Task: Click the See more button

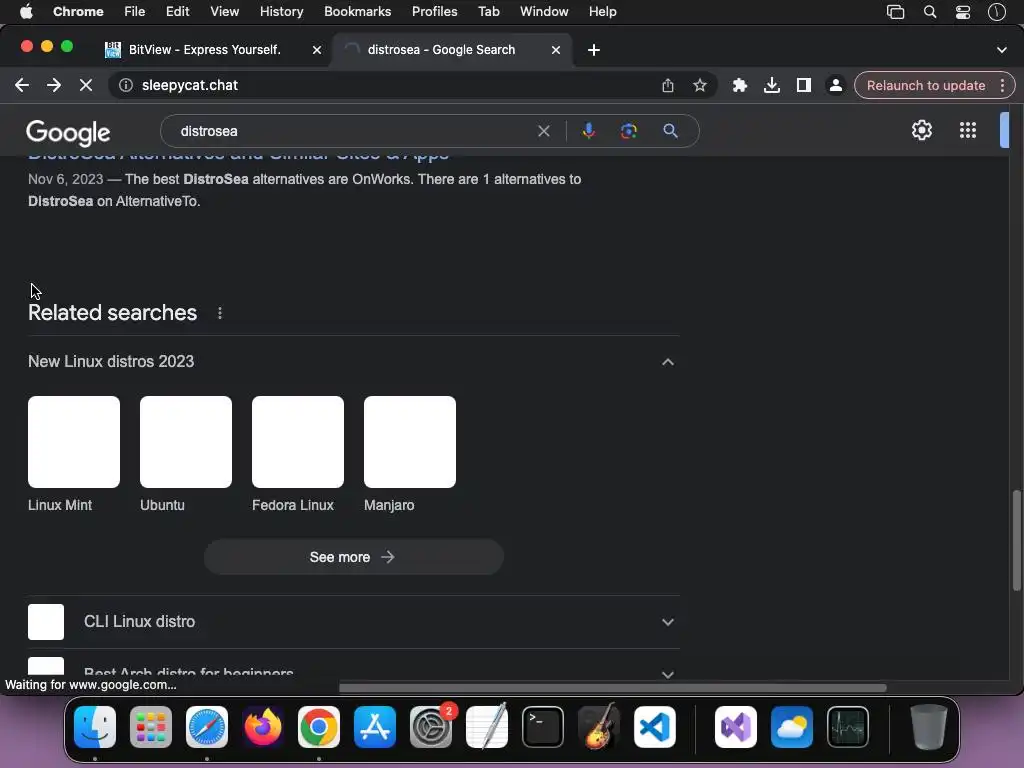Action: pyautogui.click(x=354, y=557)
